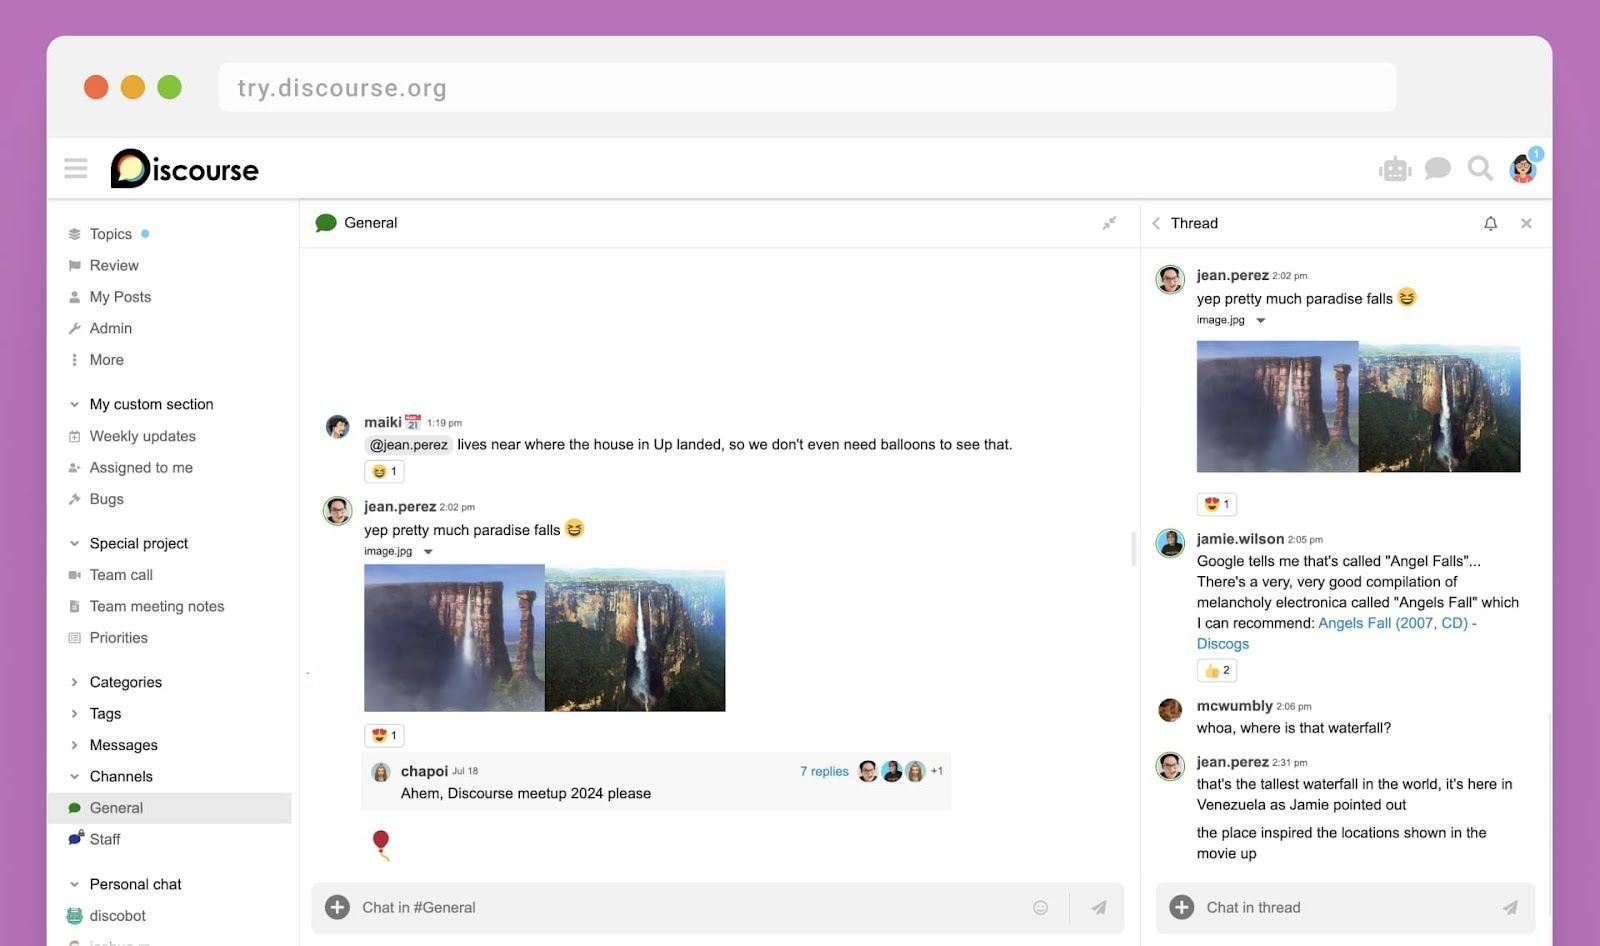Open search from the header
The width and height of the screenshot is (1600, 946).
point(1480,168)
